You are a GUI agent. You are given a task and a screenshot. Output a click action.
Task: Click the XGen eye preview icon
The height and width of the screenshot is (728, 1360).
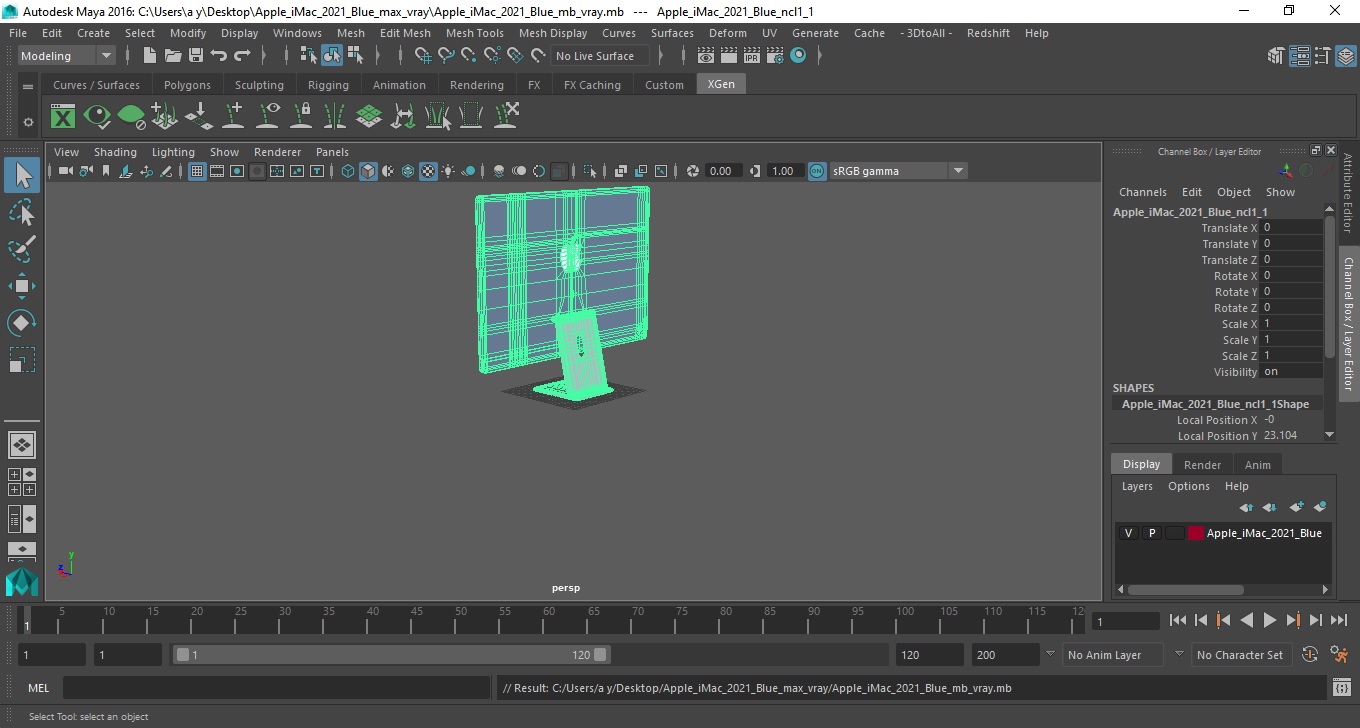(x=97, y=117)
